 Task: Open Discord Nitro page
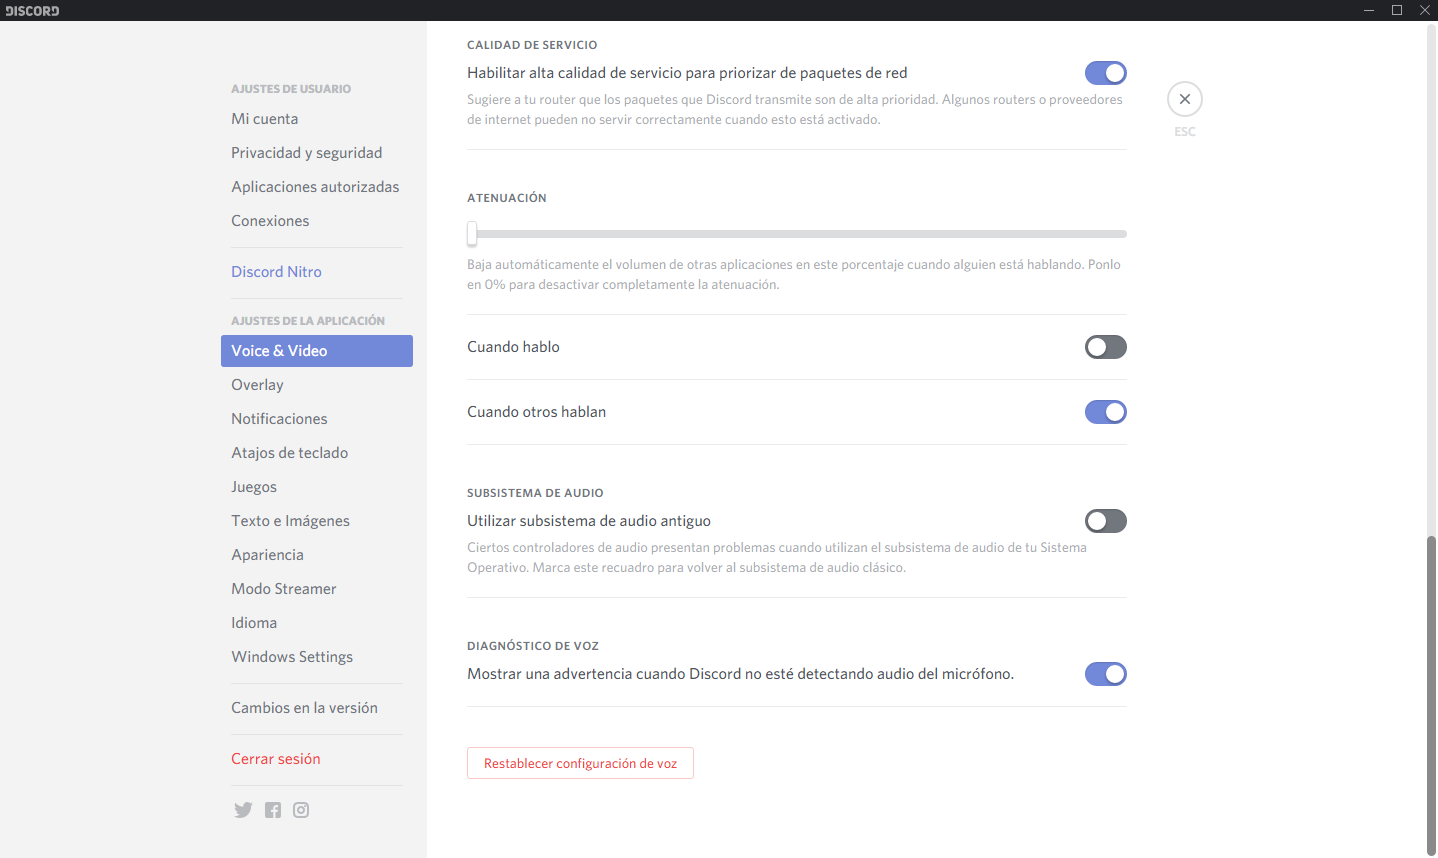[317, 272]
